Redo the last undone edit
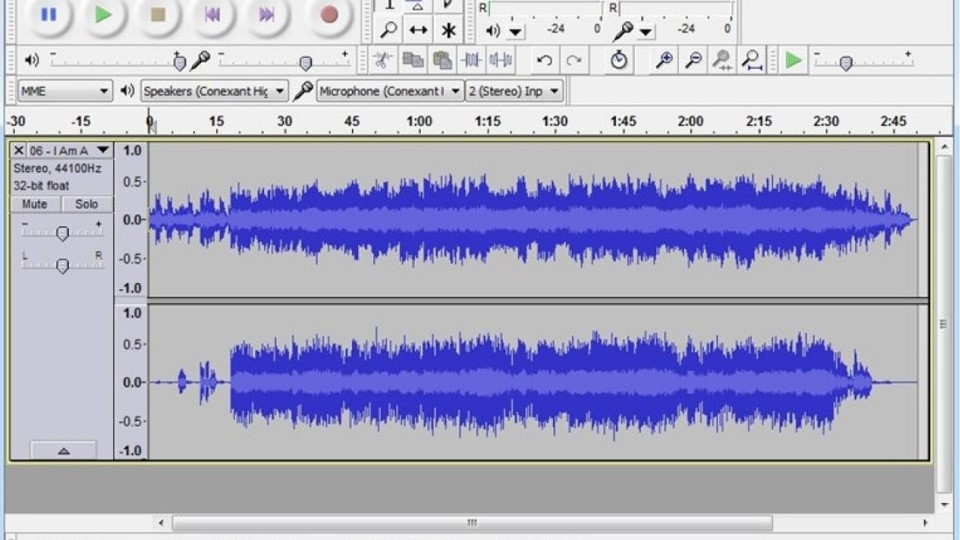This screenshot has height=540, width=960. 574,60
